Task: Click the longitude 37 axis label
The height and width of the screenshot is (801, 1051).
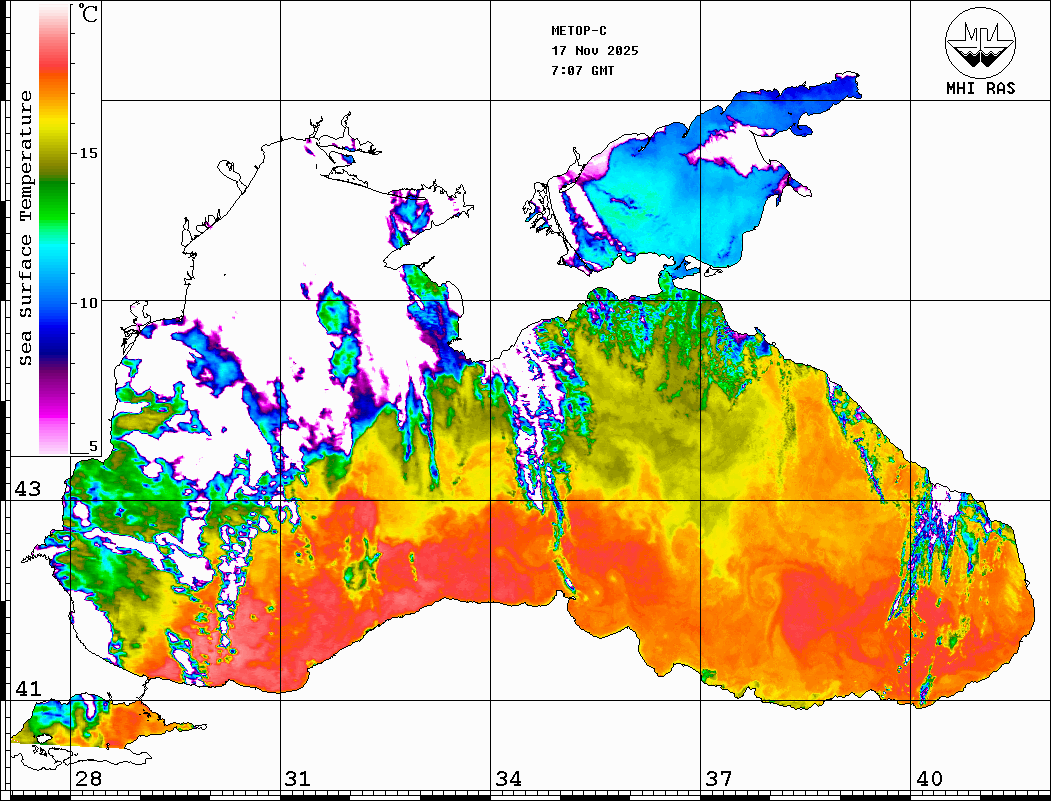Action: point(718,779)
